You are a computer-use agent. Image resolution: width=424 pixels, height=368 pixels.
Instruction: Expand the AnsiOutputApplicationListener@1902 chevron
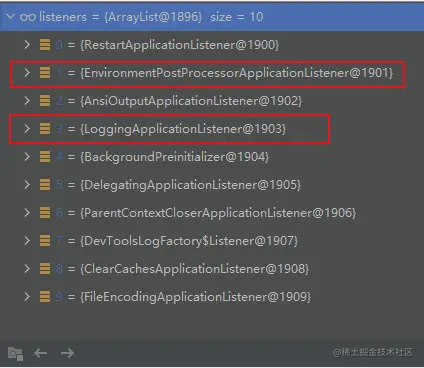pos(27,101)
